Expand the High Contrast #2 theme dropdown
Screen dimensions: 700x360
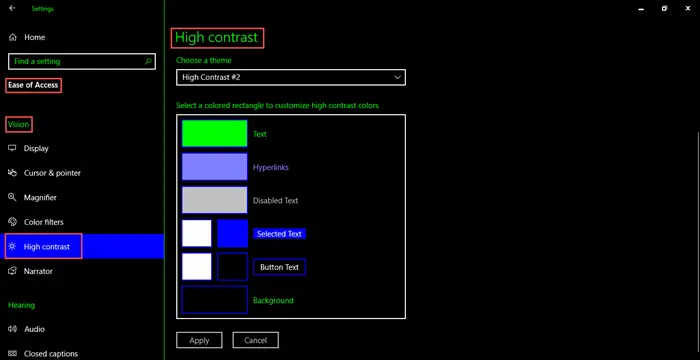[x=291, y=77]
